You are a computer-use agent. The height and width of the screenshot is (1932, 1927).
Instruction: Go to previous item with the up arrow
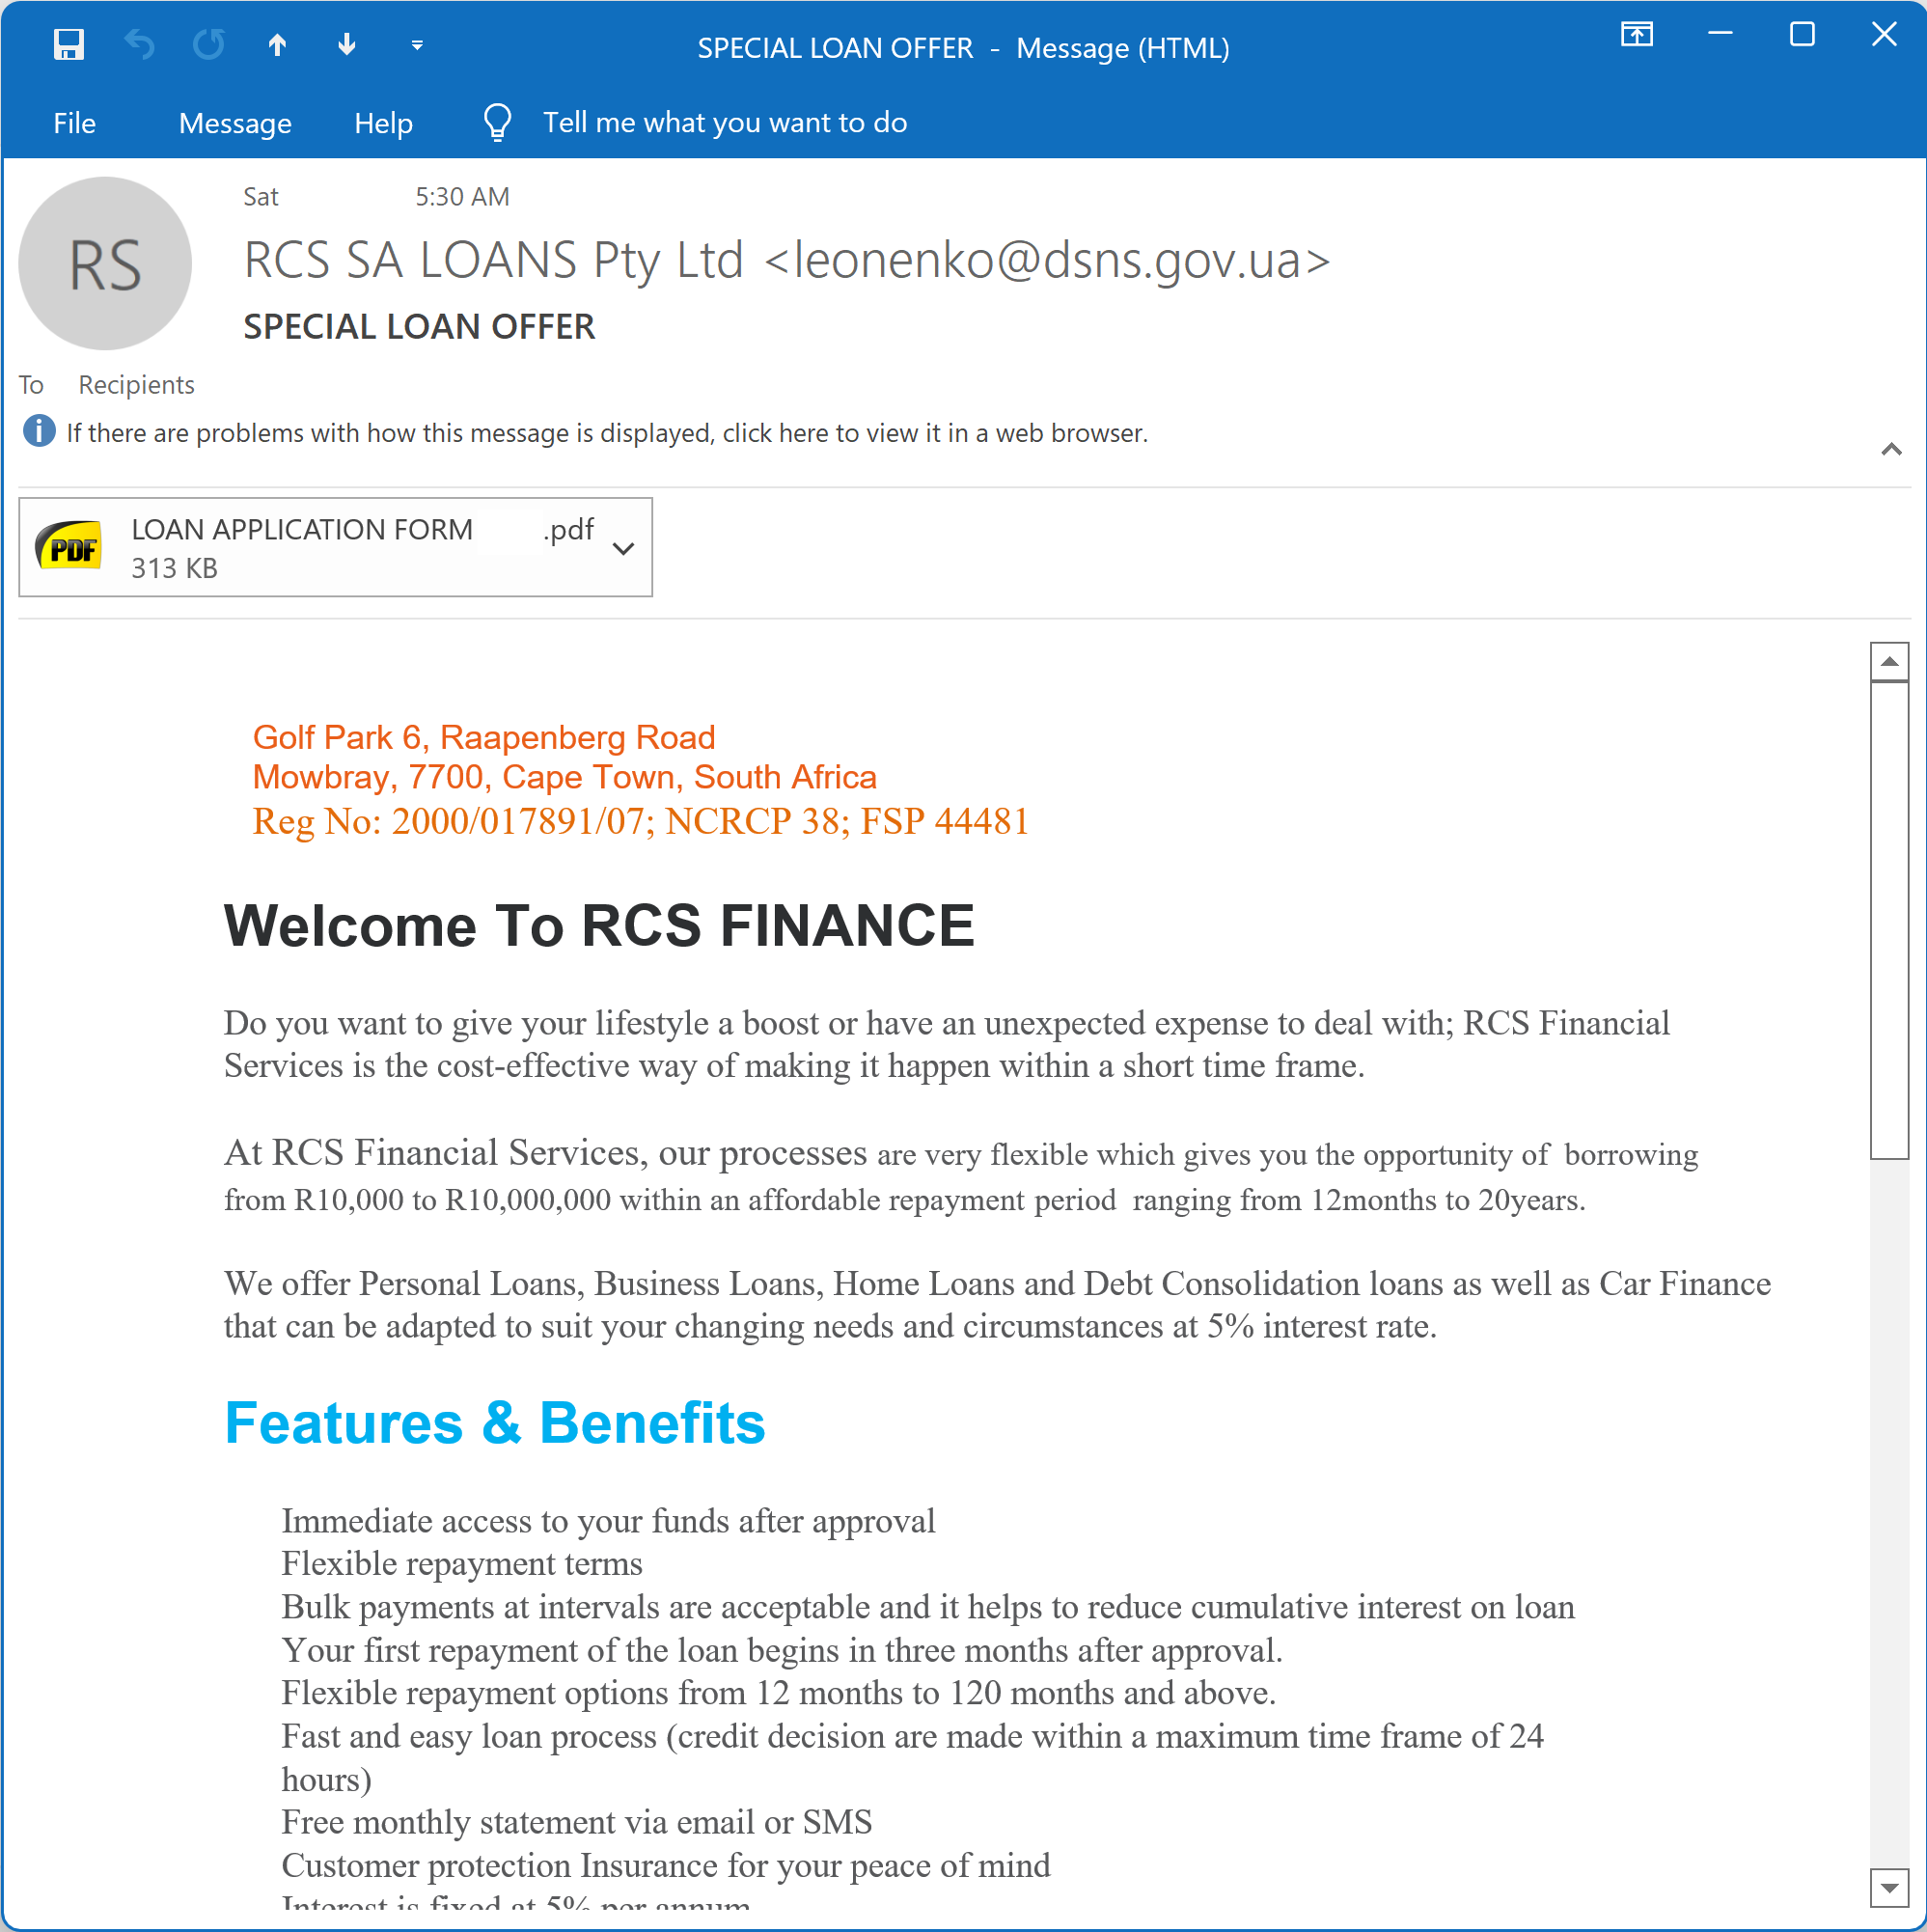click(x=278, y=45)
